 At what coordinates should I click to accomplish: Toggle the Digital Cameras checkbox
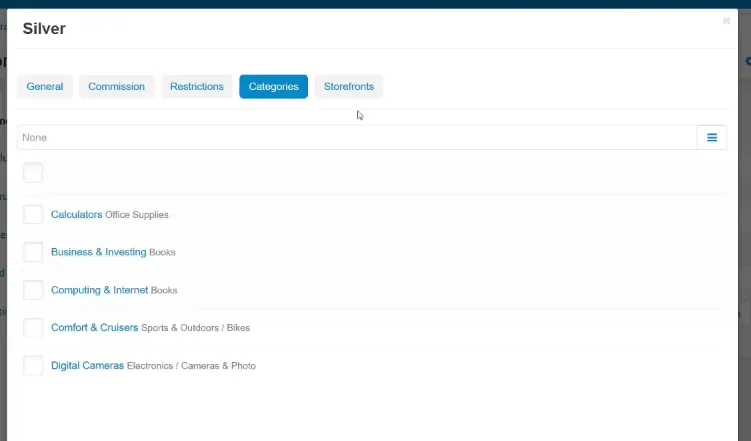(33, 366)
